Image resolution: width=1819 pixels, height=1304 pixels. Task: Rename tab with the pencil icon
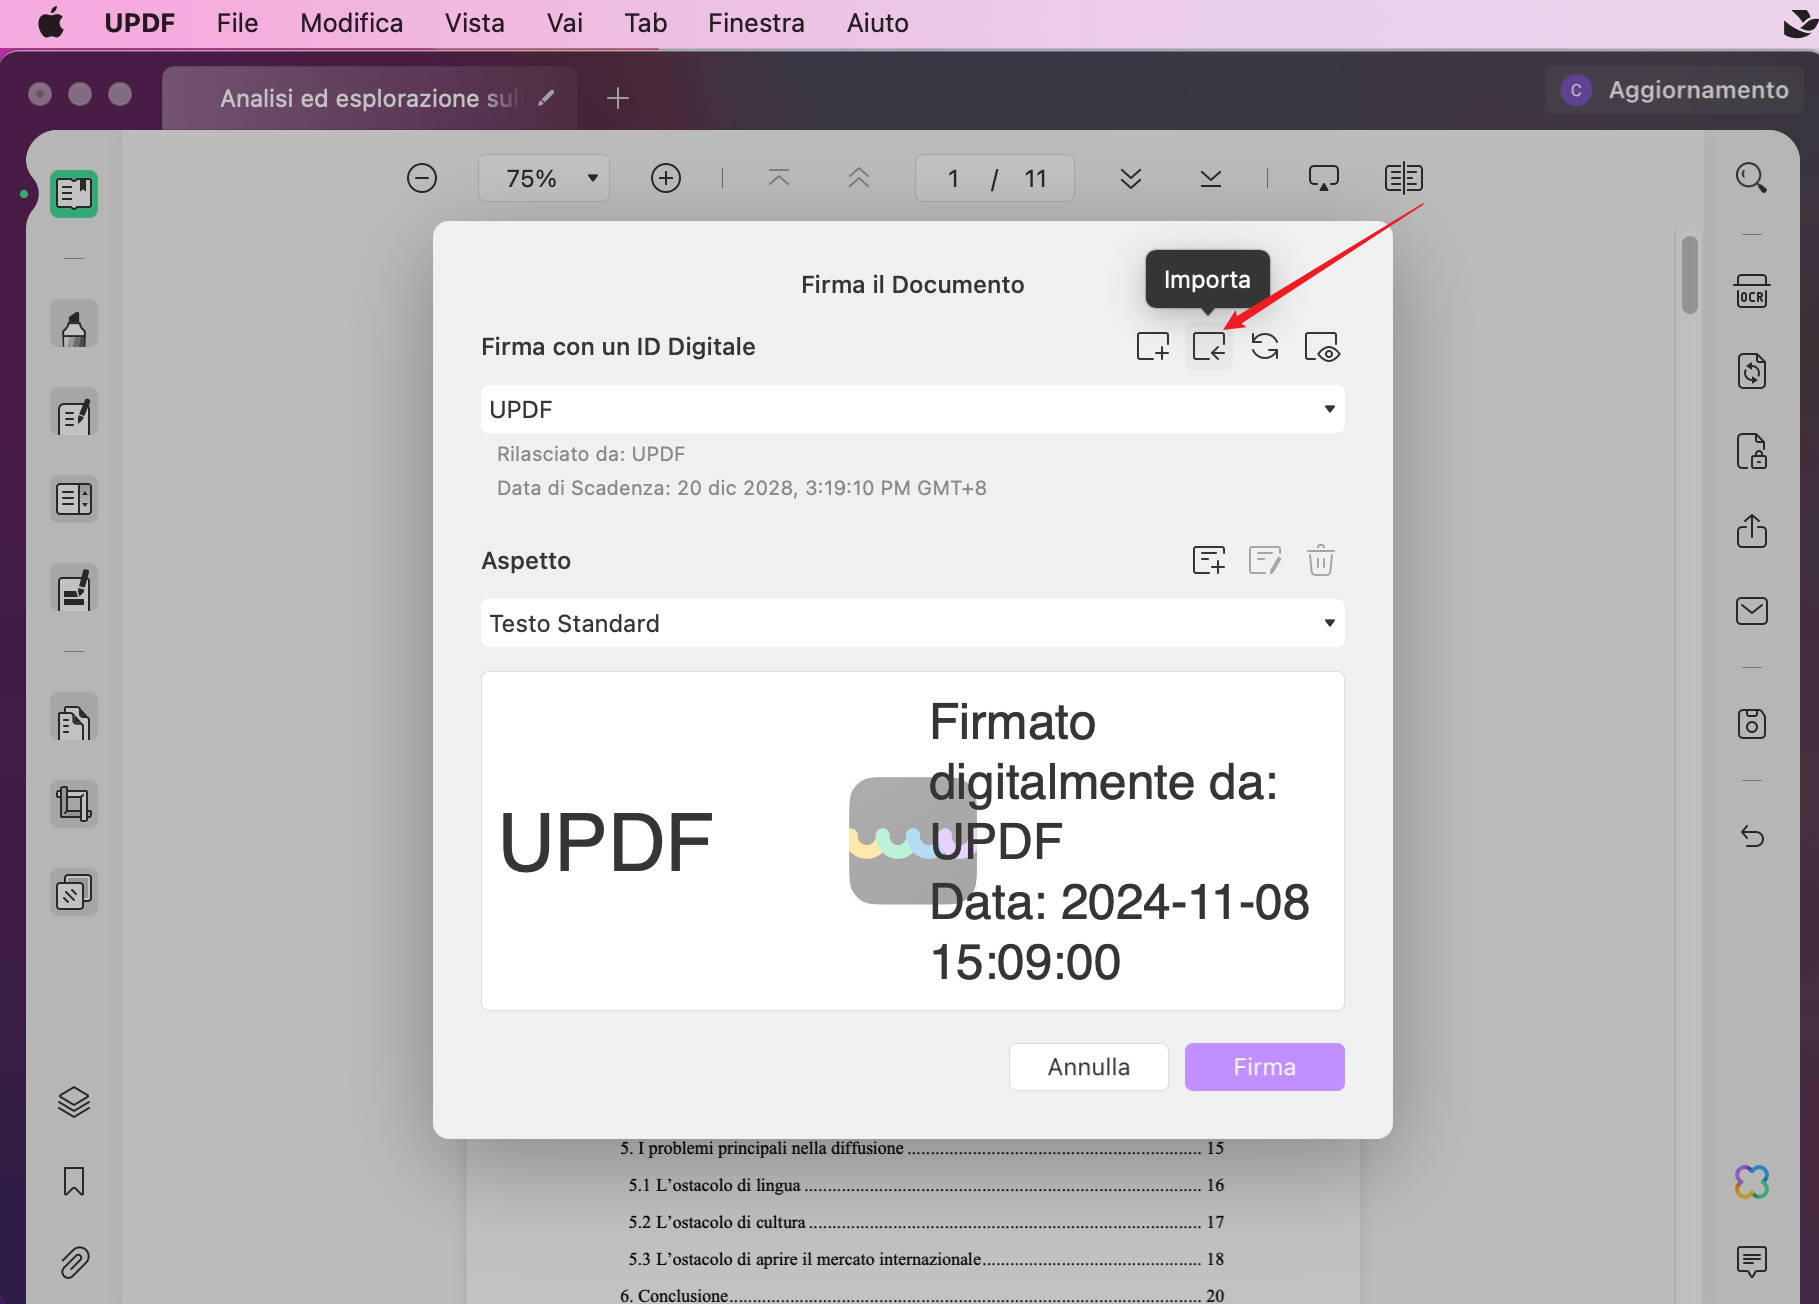point(546,97)
